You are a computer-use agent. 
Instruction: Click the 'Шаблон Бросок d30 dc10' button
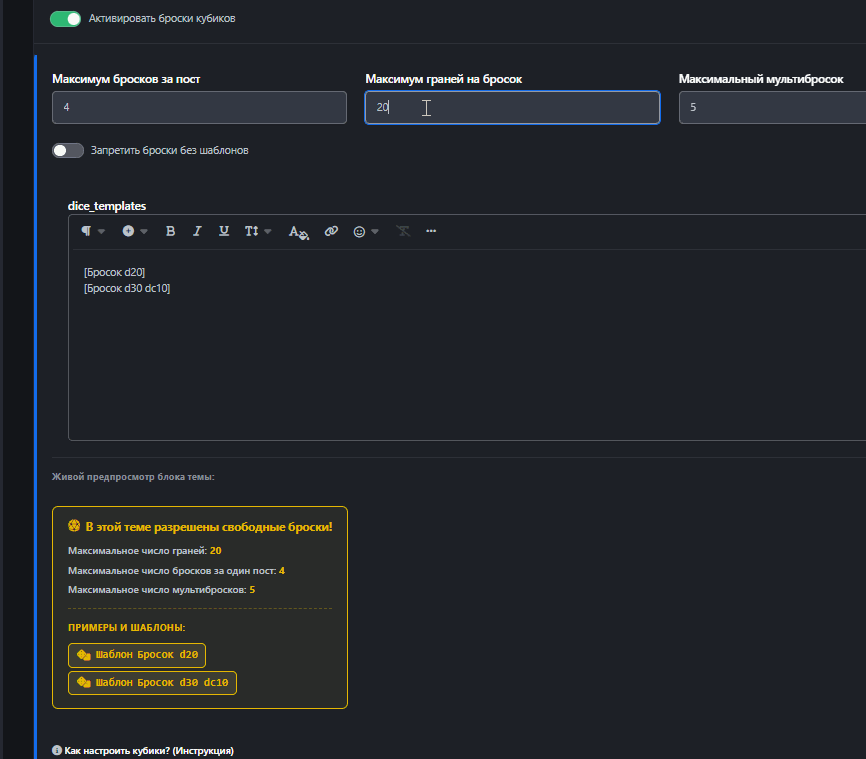pyautogui.click(x=152, y=683)
